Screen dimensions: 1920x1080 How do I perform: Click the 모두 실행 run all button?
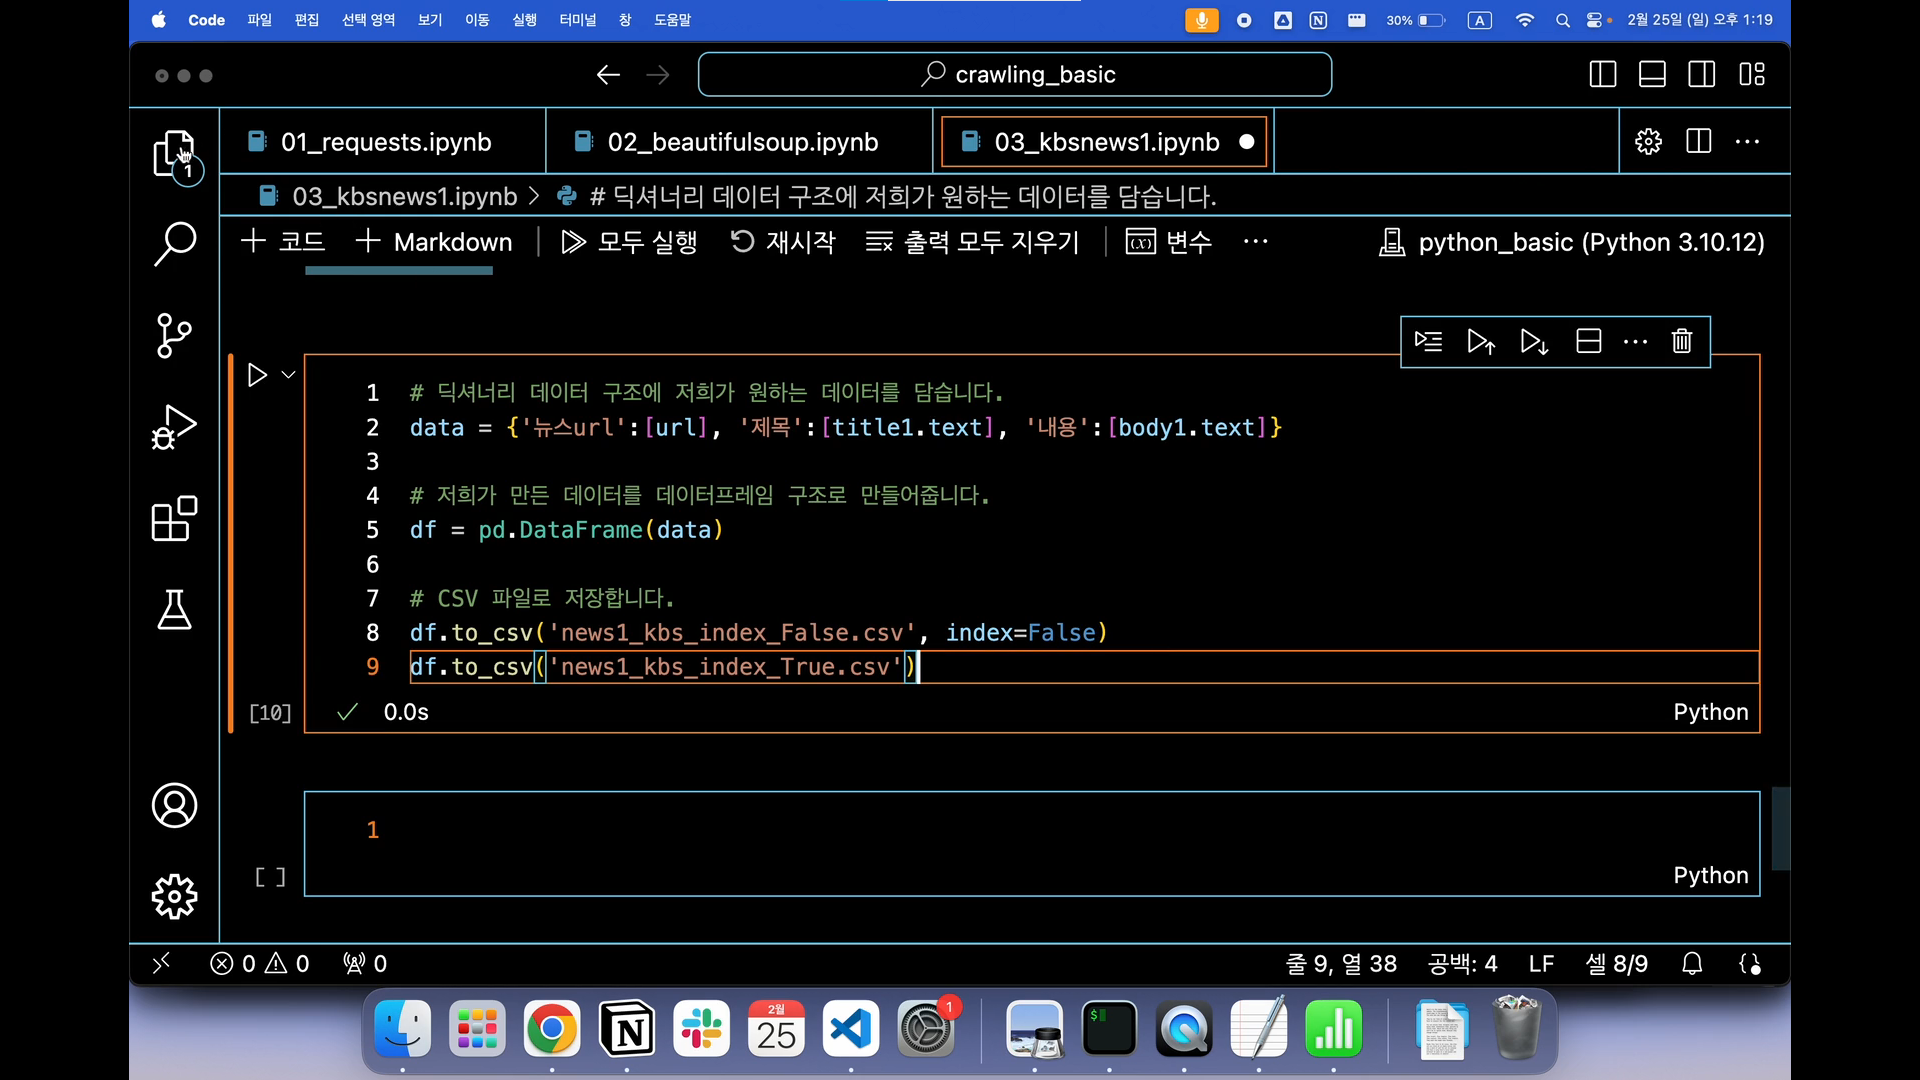tap(629, 242)
